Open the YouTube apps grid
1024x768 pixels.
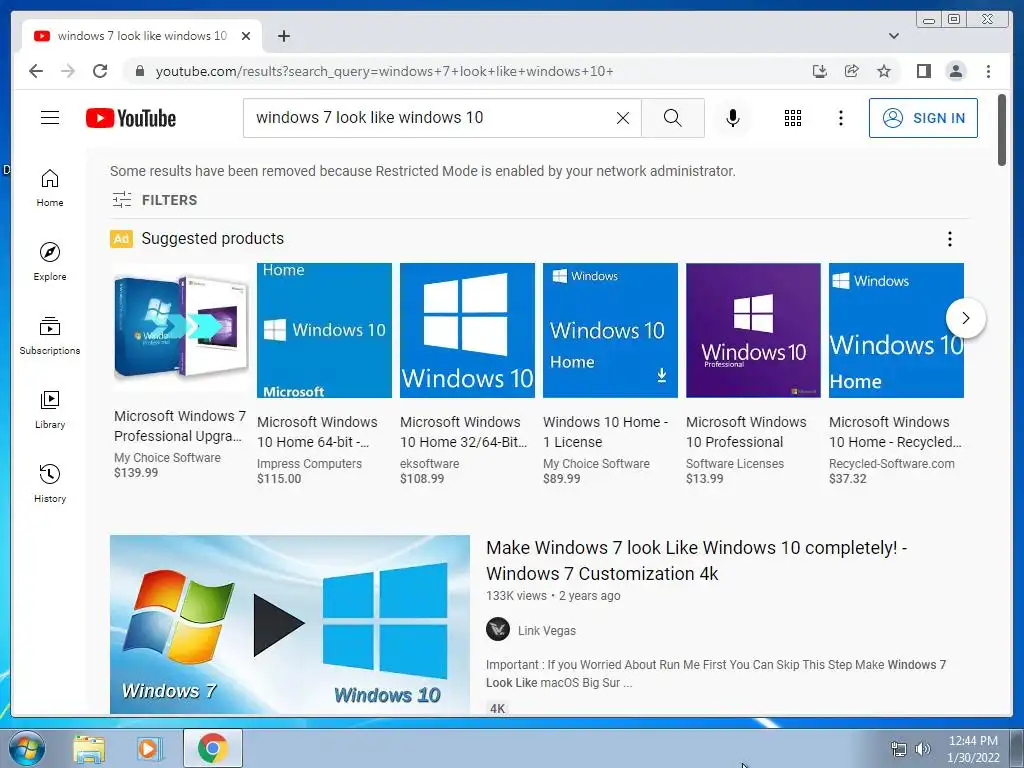[793, 118]
